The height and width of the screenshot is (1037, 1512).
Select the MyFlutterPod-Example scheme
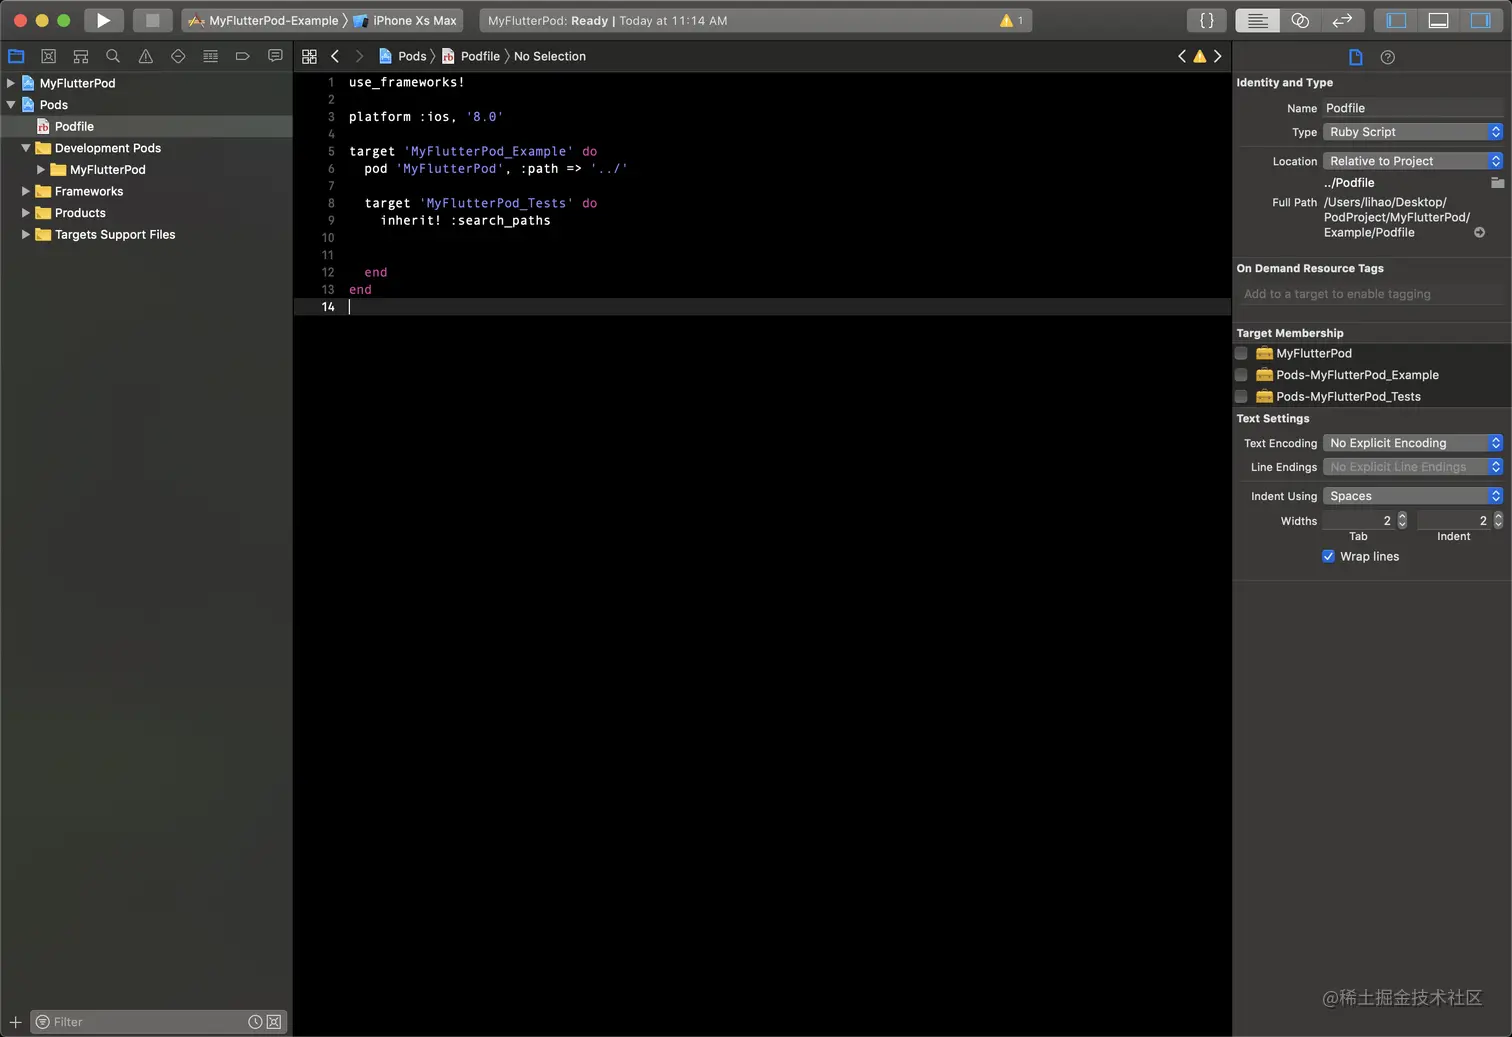click(x=264, y=20)
